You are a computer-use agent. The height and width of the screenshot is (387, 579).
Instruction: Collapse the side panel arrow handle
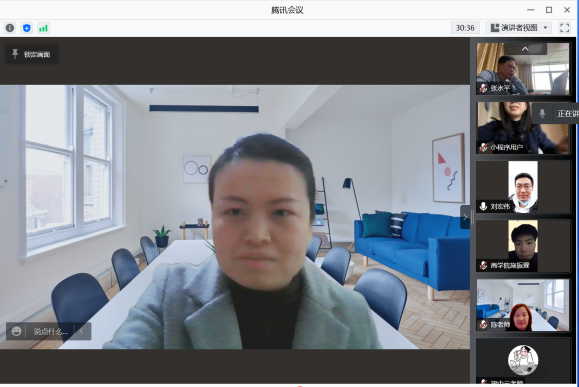tap(465, 217)
